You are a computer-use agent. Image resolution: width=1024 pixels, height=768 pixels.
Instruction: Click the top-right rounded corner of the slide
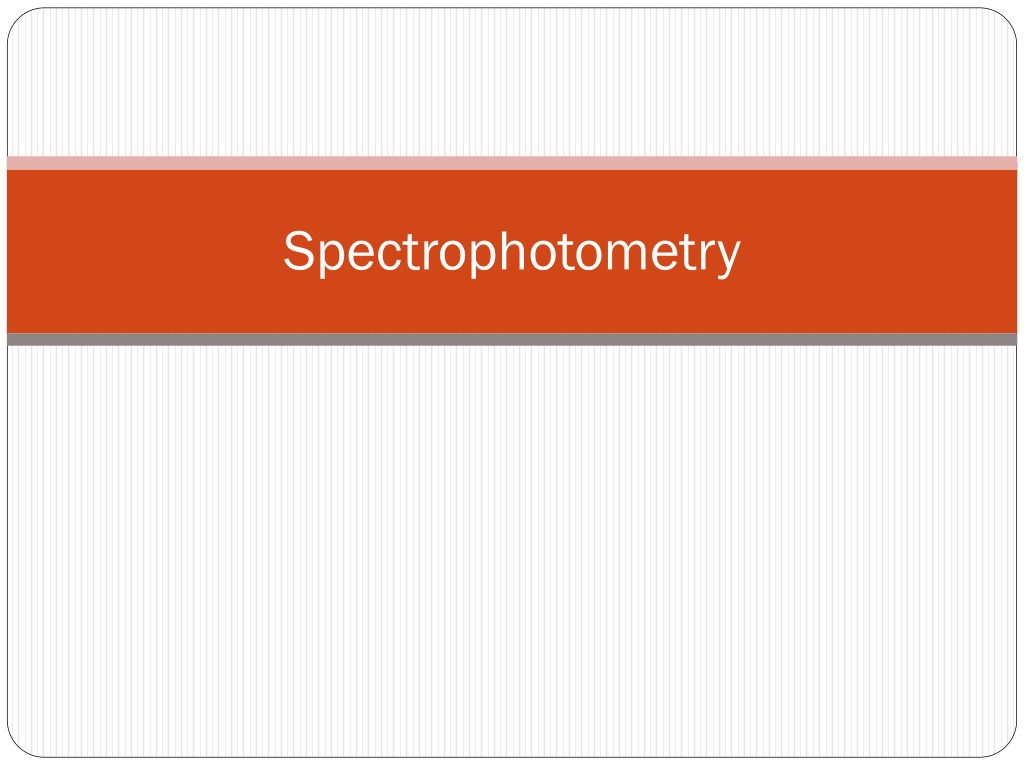tap(1002, 22)
